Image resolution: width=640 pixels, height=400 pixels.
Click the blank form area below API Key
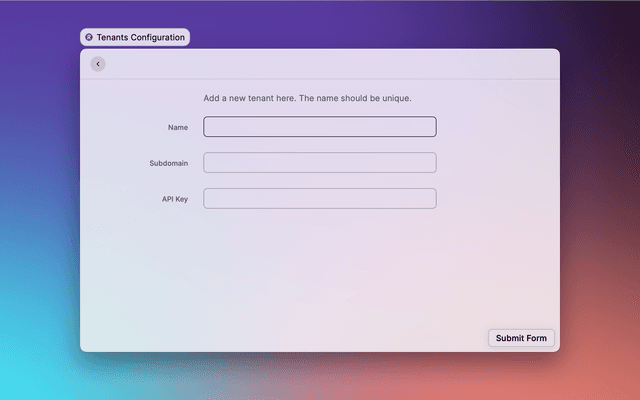point(319,270)
